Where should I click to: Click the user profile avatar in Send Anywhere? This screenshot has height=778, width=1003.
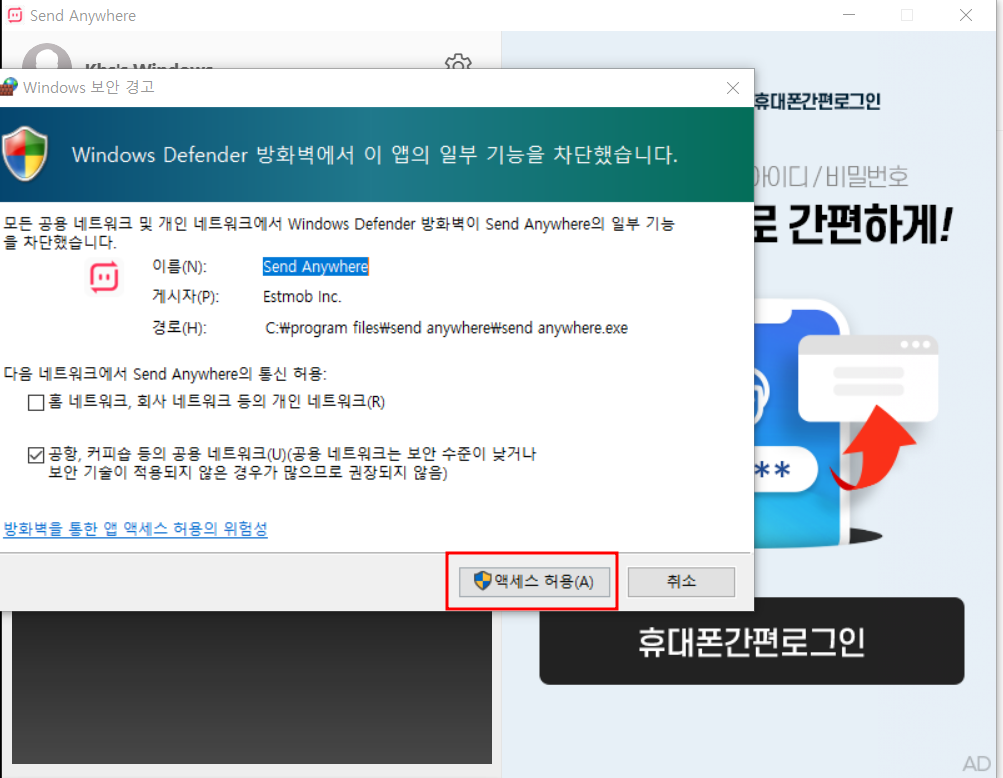tap(47, 58)
